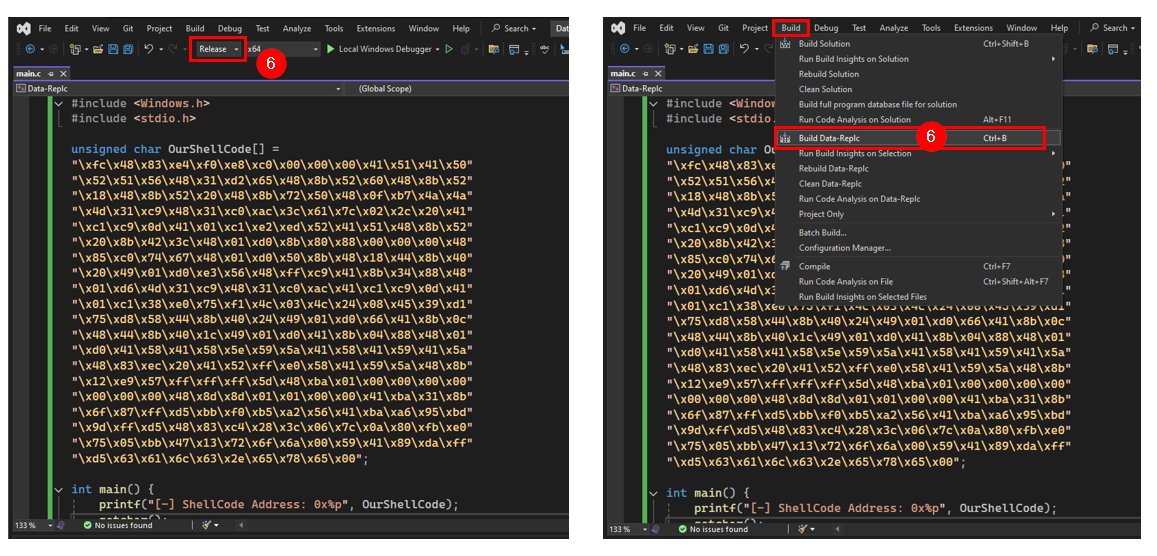Open Run Build Insights on Selection submenu

click(x=919, y=153)
